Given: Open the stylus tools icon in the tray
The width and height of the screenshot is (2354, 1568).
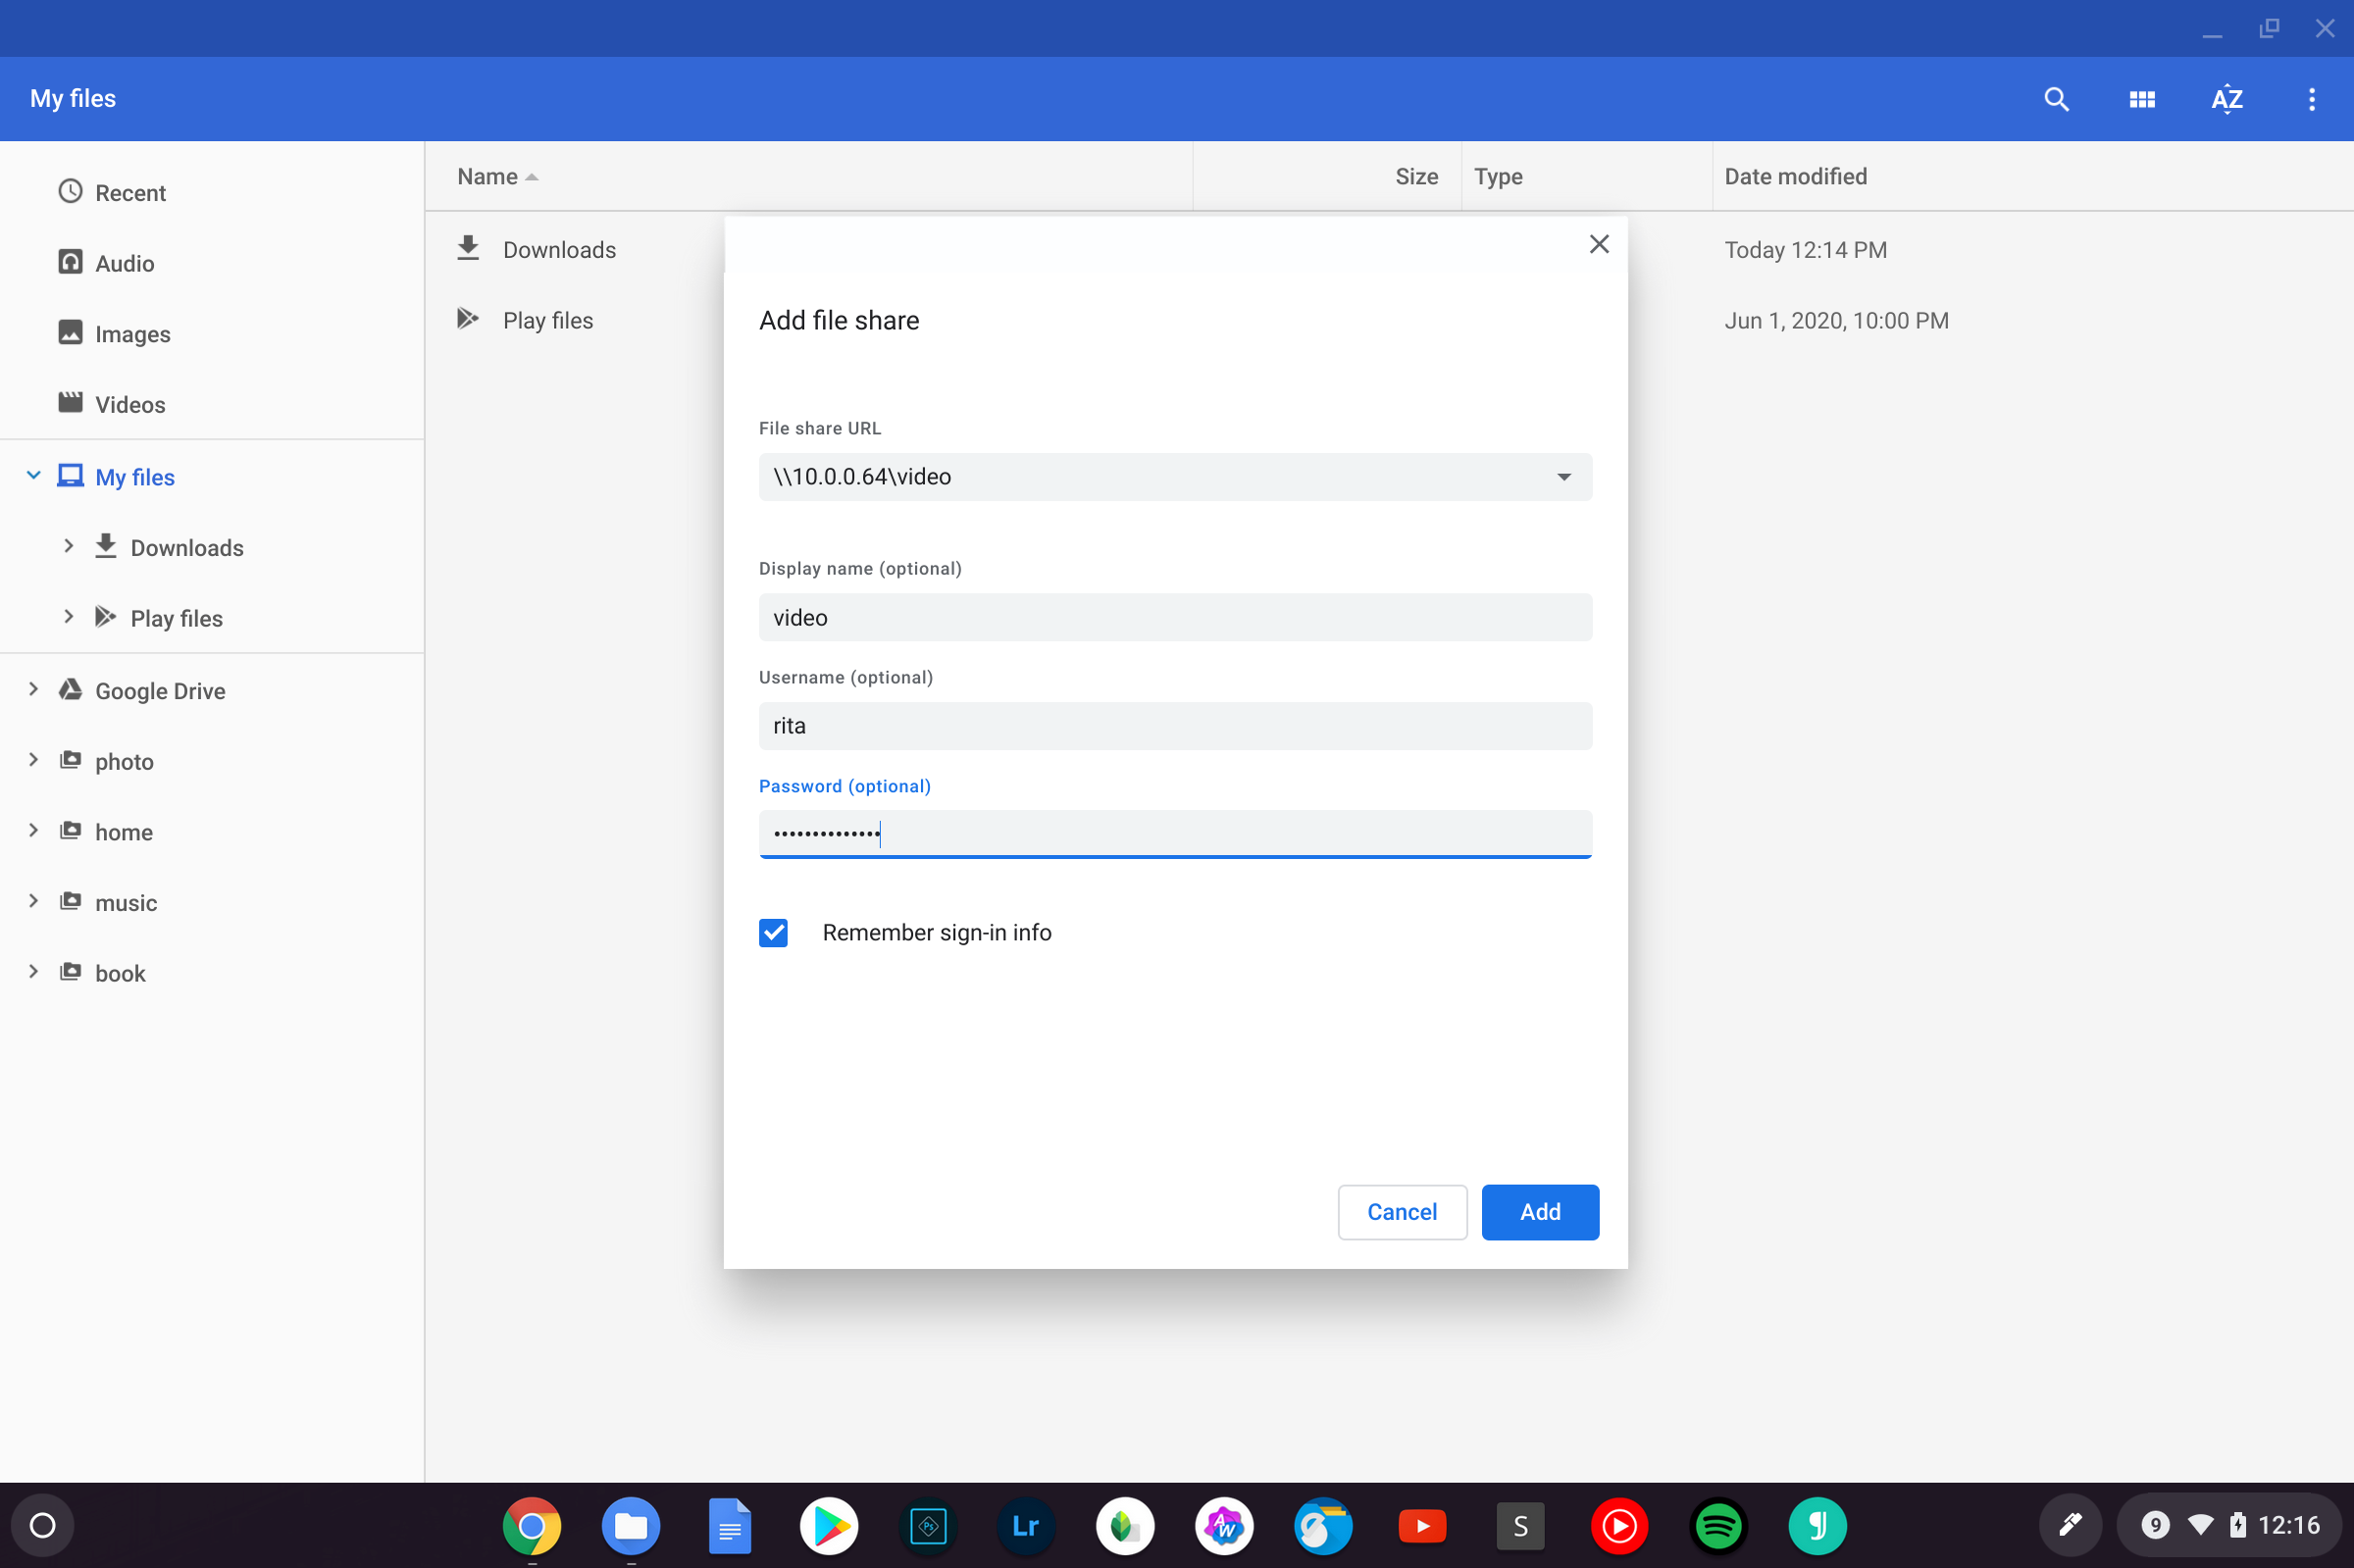Looking at the screenshot, I should (x=2070, y=1525).
